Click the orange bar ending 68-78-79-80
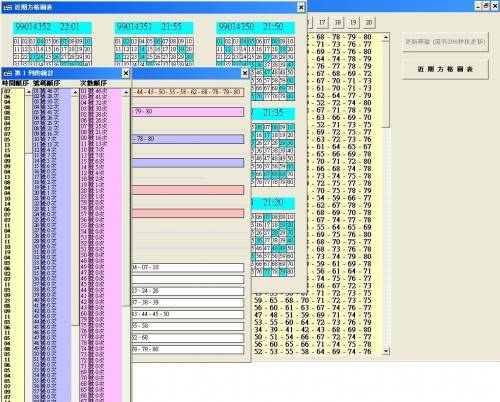 [188, 92]
